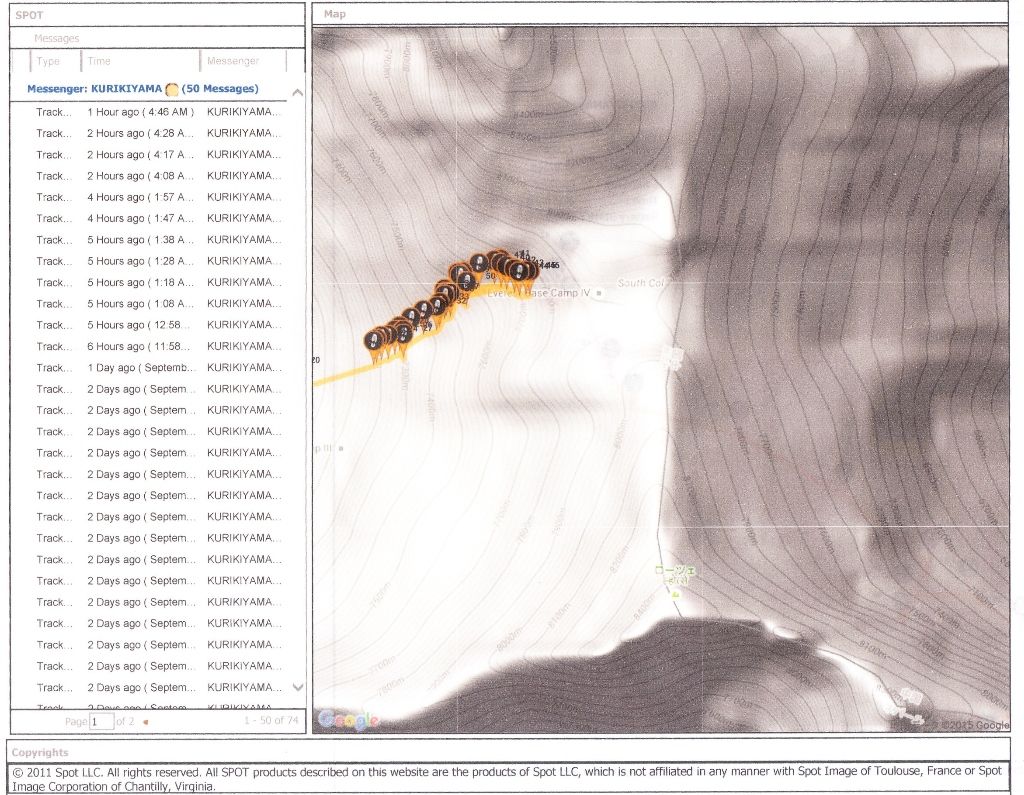Image resolution: width=1024 pixels, height=795 pixels.
Task: Collapse the KURIKIYAMA messenger group chevron
Action: pos(297,93)
